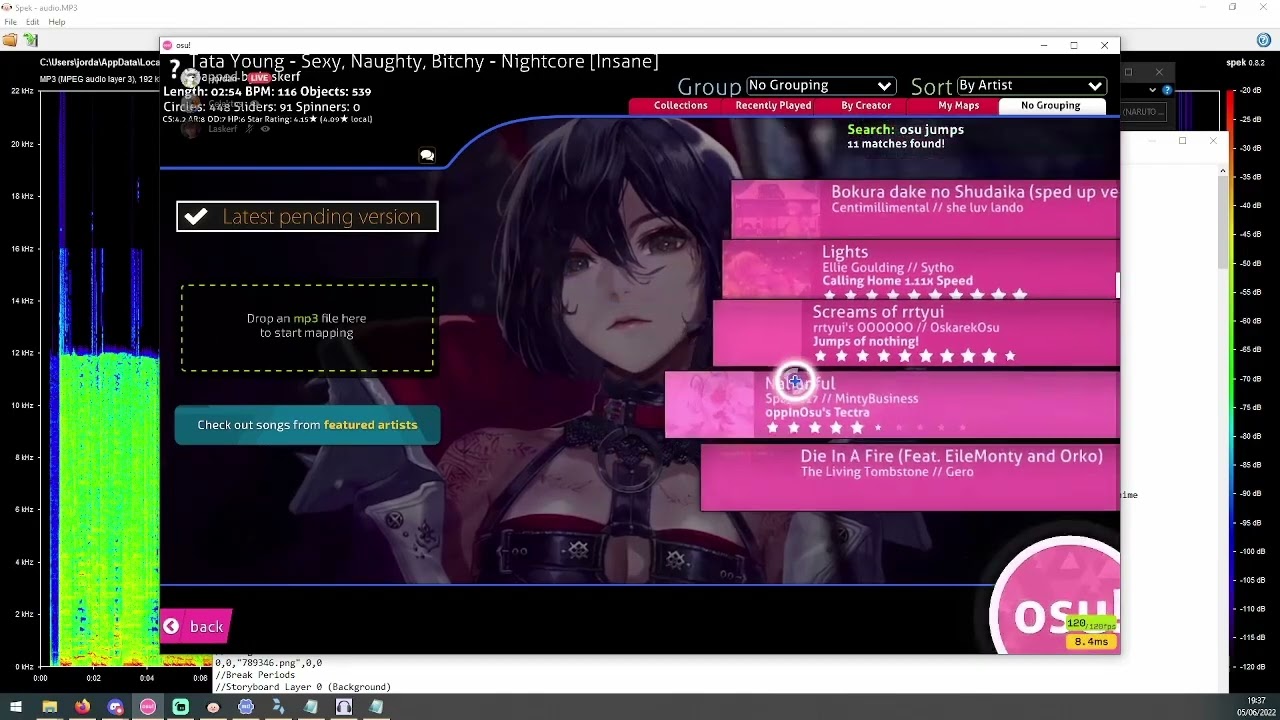Launch Firefox from the taskbar
This screenshot has width=1280, height=720.
point(82,707)
